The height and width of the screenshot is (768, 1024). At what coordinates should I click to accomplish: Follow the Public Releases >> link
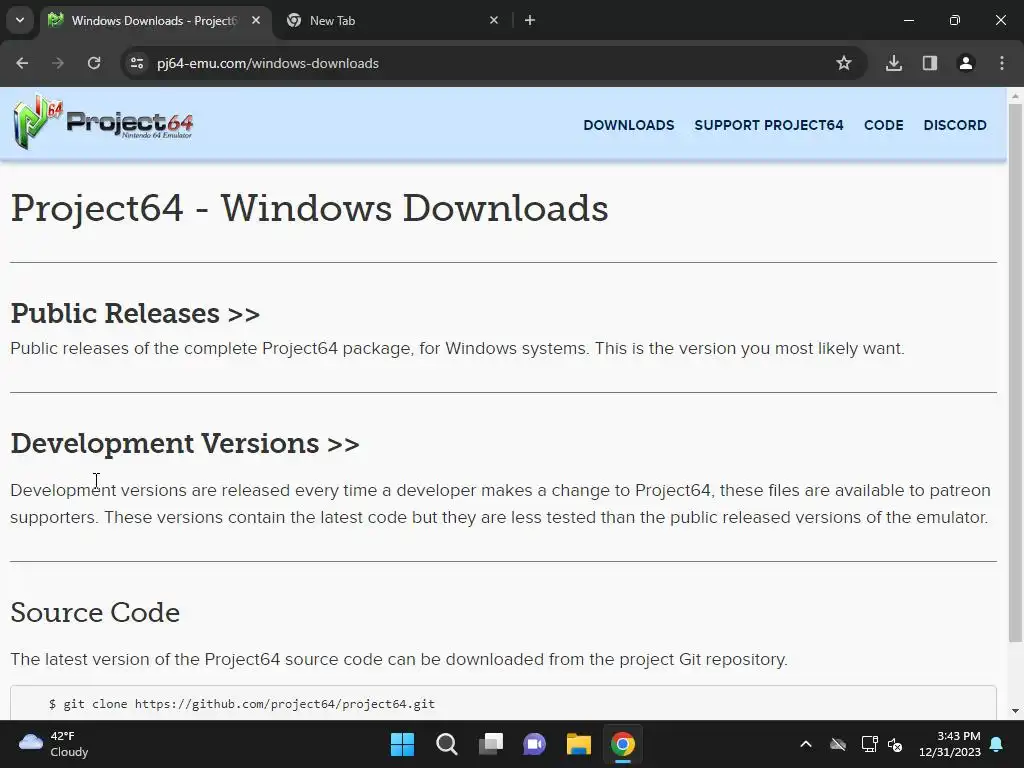coord(135,313)
